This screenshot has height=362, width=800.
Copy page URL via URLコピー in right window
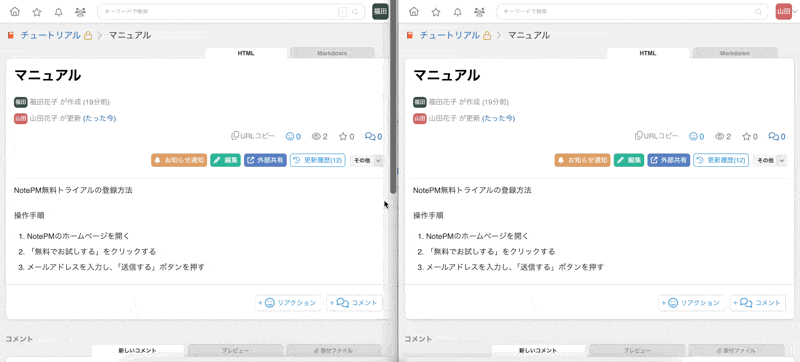click(657, 136)
